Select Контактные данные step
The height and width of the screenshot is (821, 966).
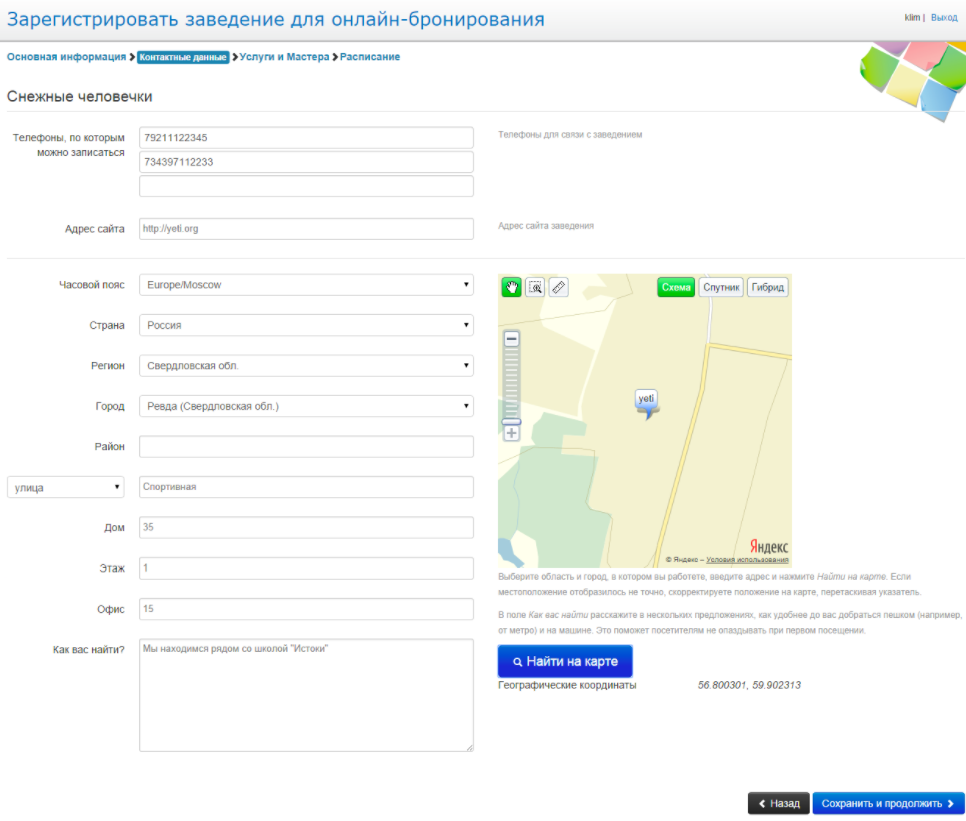[x=183, y=57]
